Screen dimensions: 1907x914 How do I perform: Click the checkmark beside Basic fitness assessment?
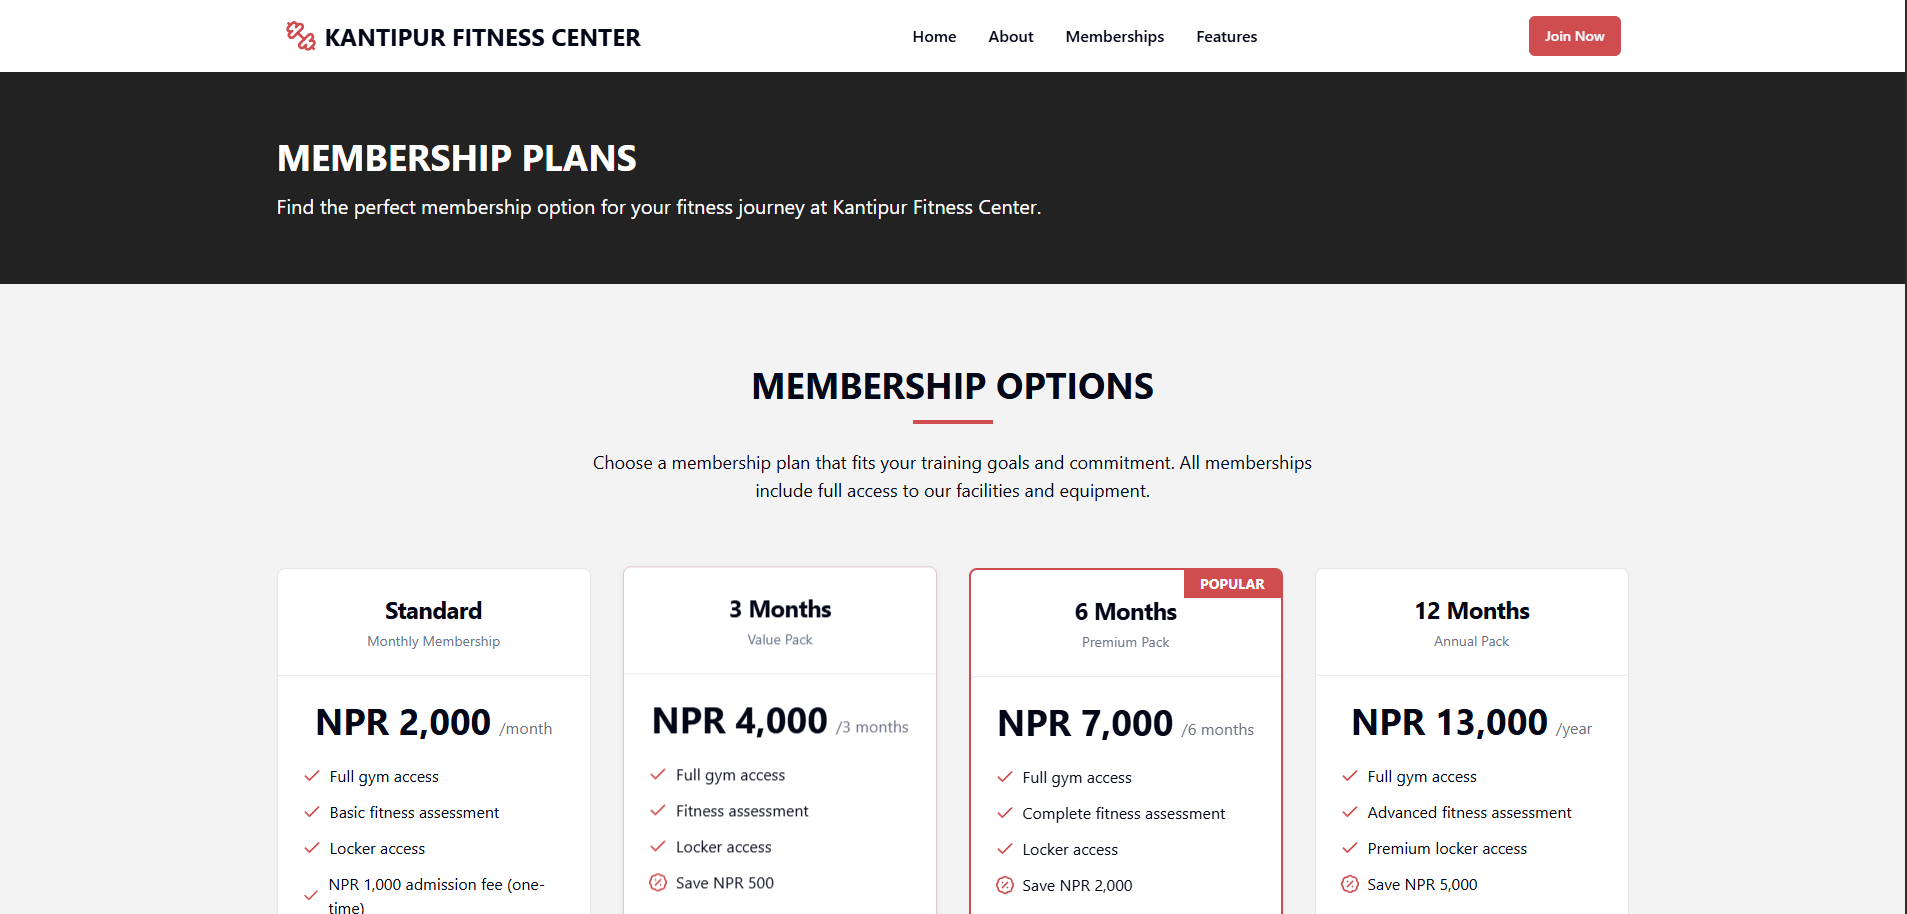pos(309,812)
